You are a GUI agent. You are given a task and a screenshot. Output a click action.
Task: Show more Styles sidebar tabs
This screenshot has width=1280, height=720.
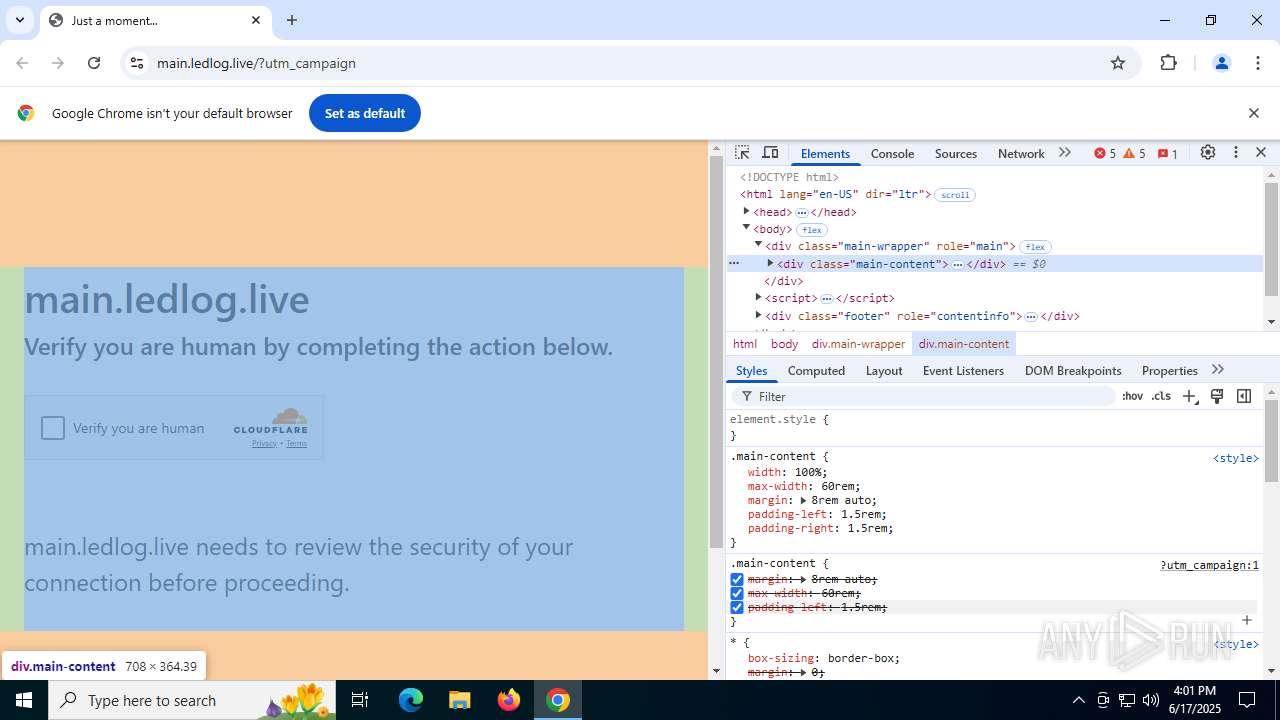coord(1218,370)
